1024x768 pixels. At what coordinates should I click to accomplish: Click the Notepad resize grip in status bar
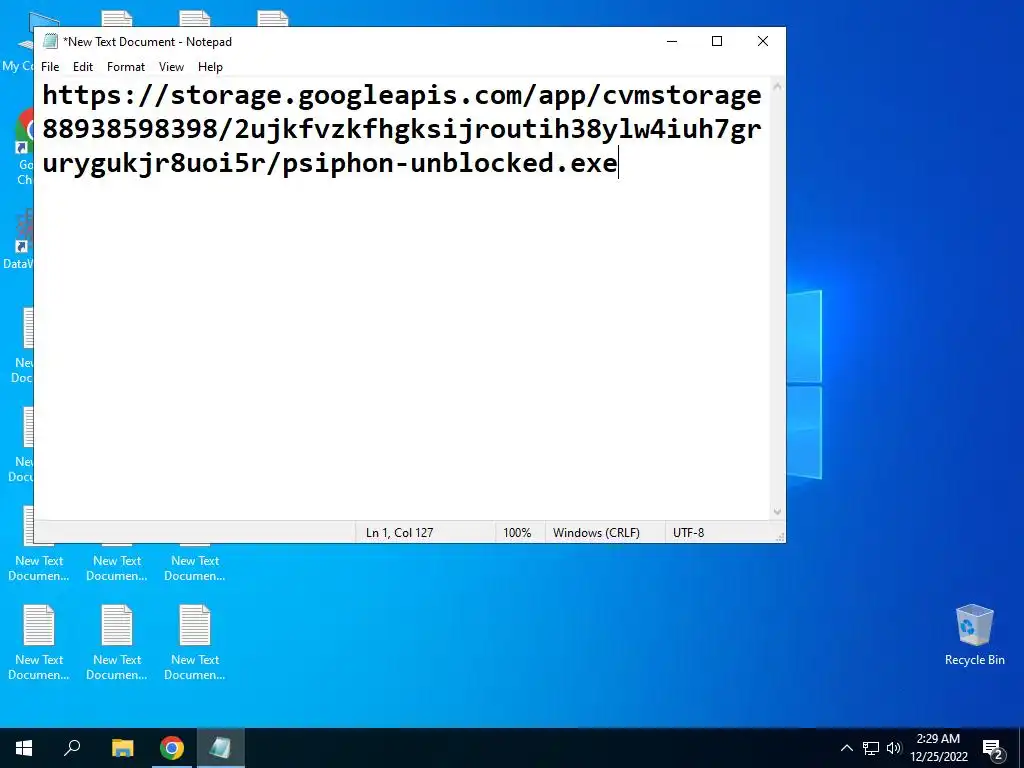(780, 537)
